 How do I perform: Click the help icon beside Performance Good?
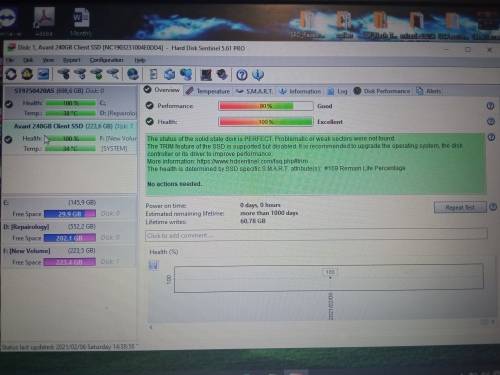click(490, 106)
